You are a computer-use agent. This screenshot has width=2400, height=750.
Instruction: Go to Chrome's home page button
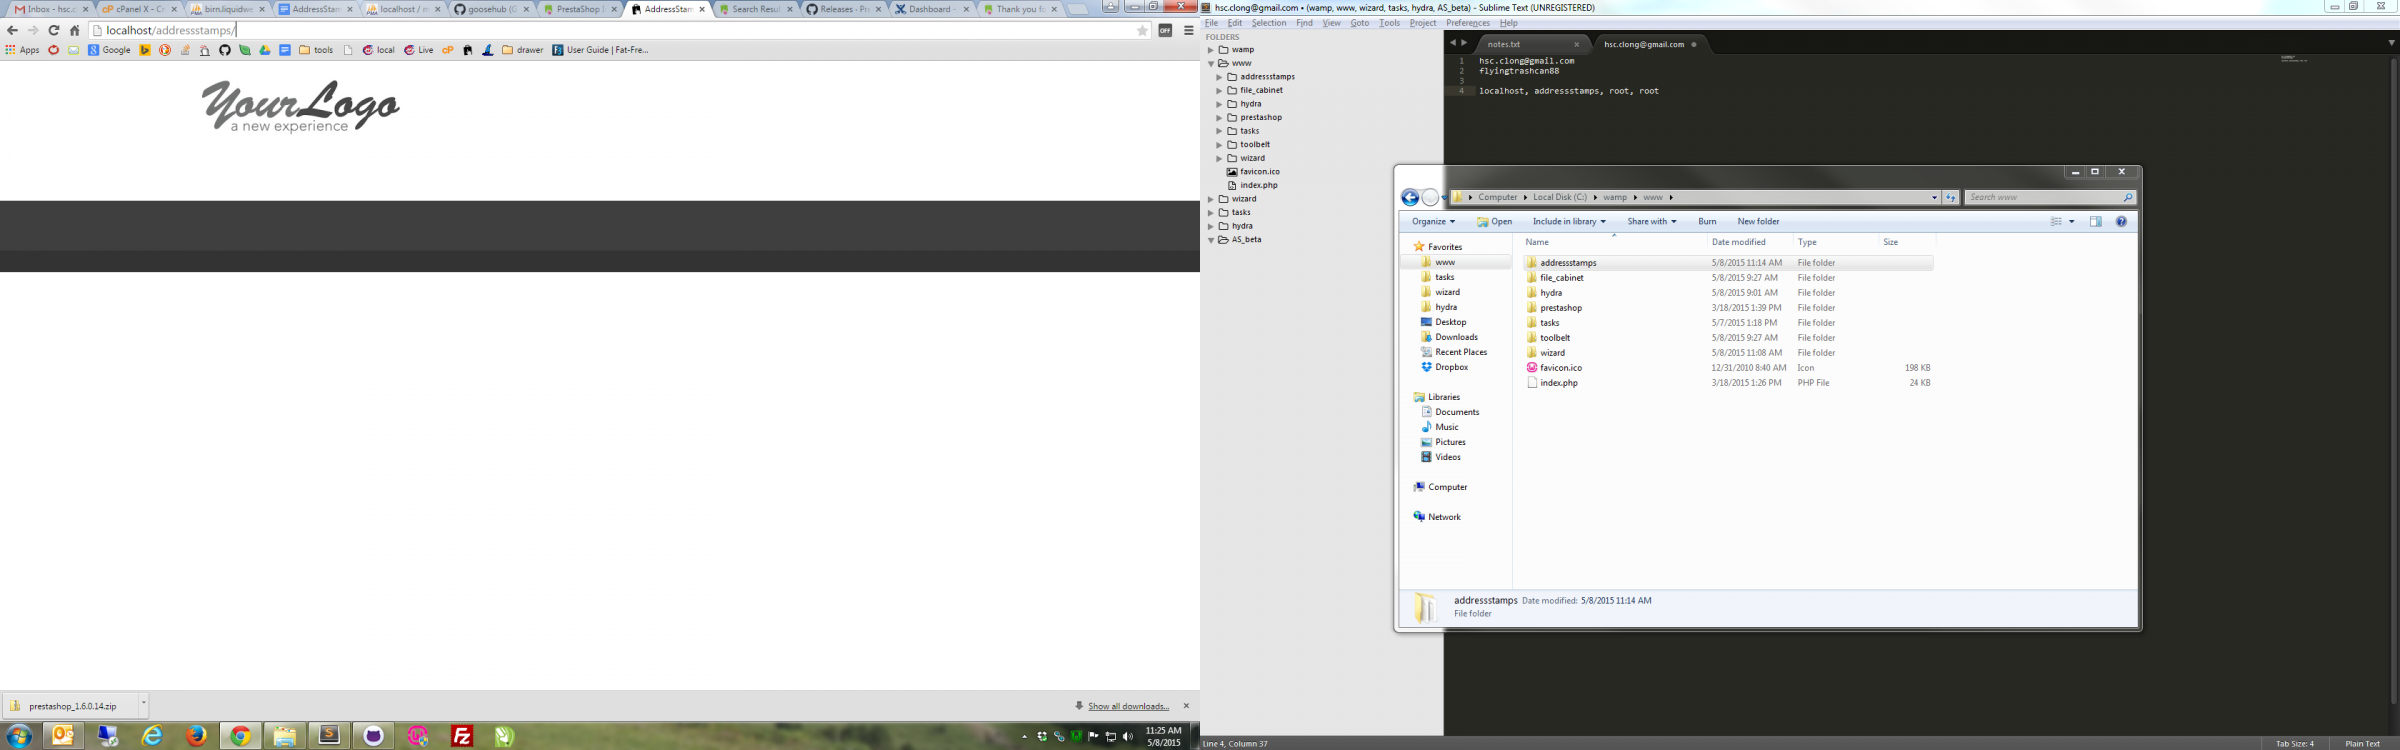(74, 31)
